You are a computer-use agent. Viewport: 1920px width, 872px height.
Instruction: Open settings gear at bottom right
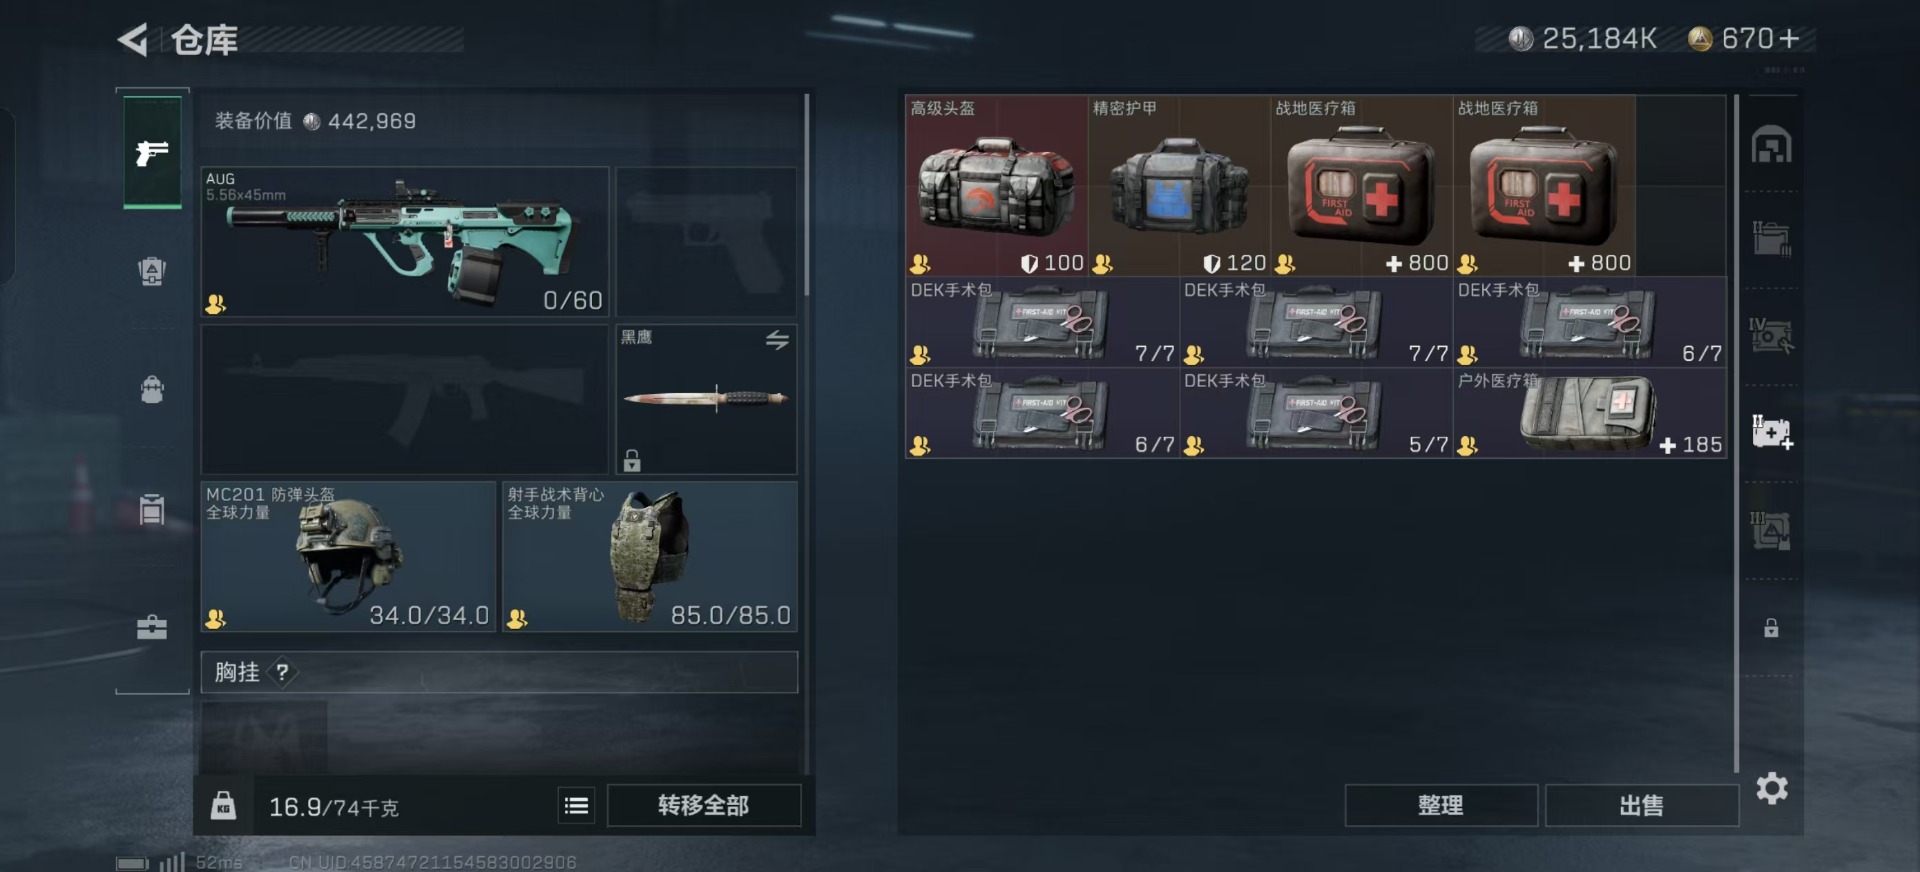click(x=1772, y=789)
